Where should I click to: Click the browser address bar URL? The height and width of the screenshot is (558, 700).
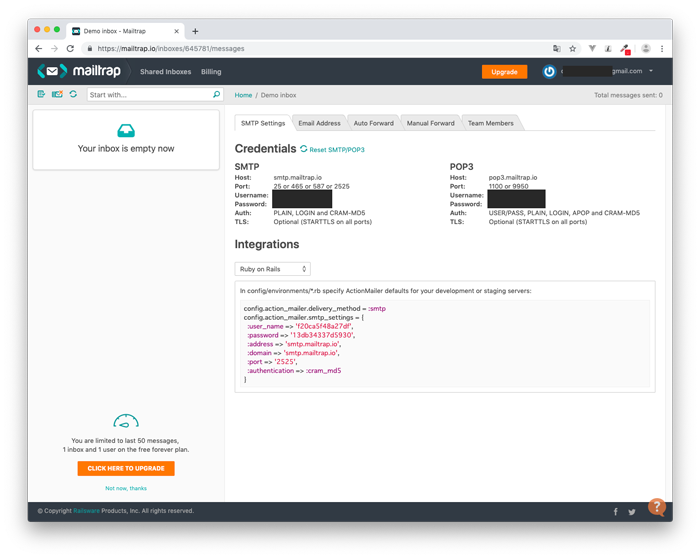[171, 49]
